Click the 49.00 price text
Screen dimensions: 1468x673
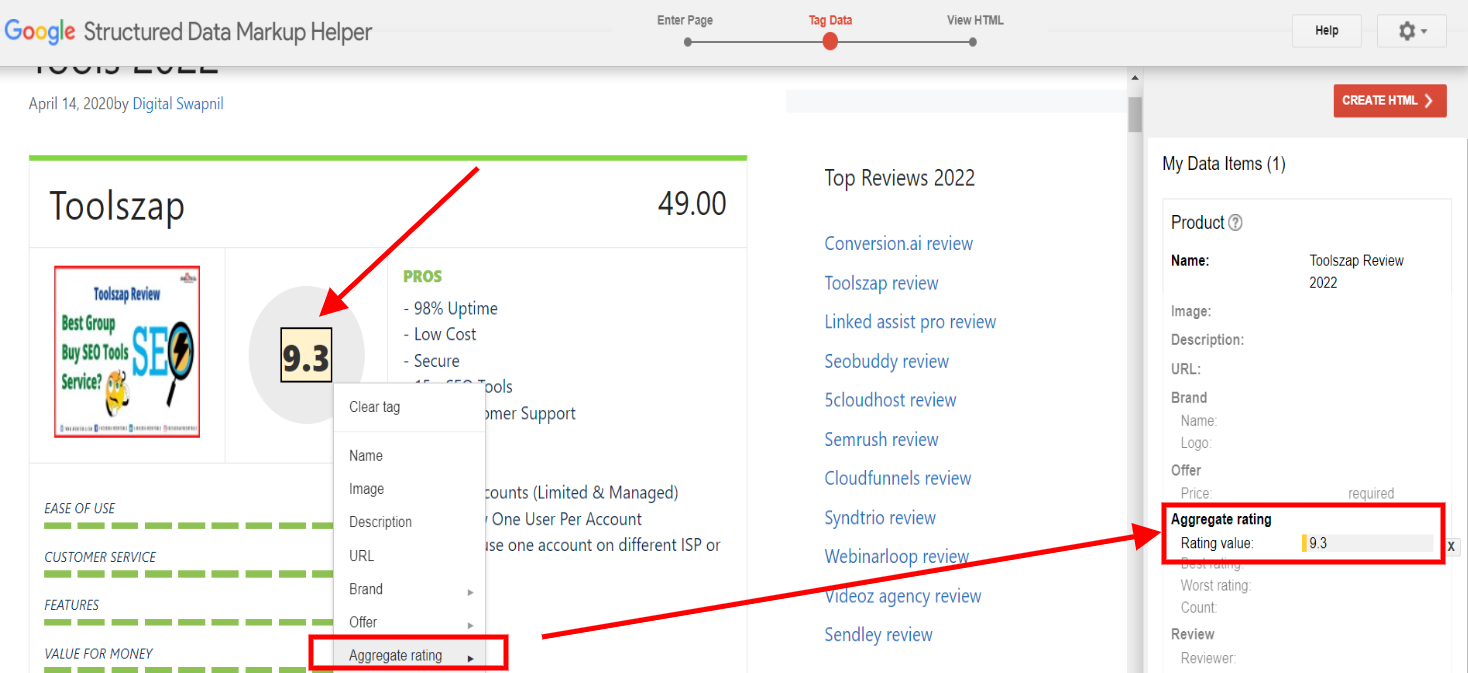point(692,204)
